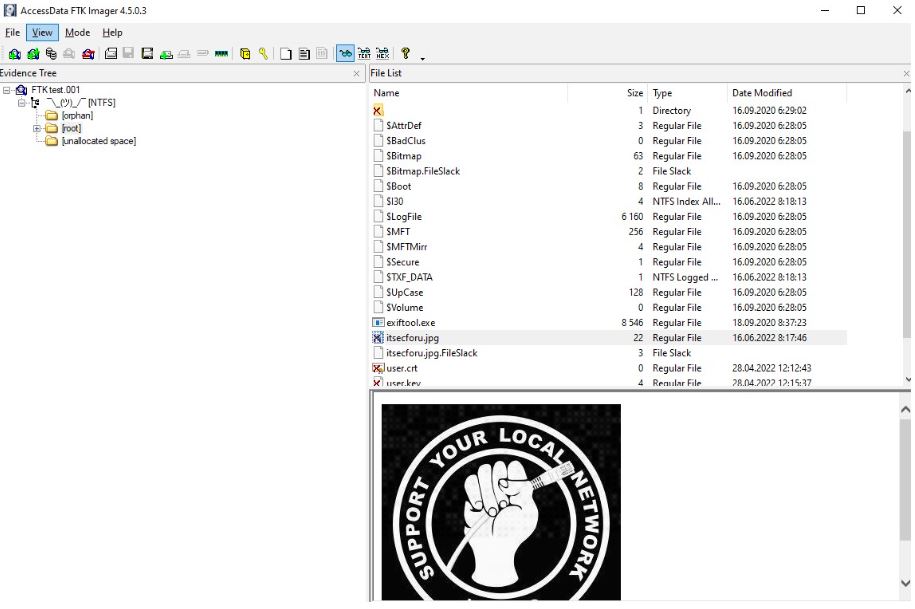Select the $Secure file row
The image size is (915, 609).
[609, 262]
